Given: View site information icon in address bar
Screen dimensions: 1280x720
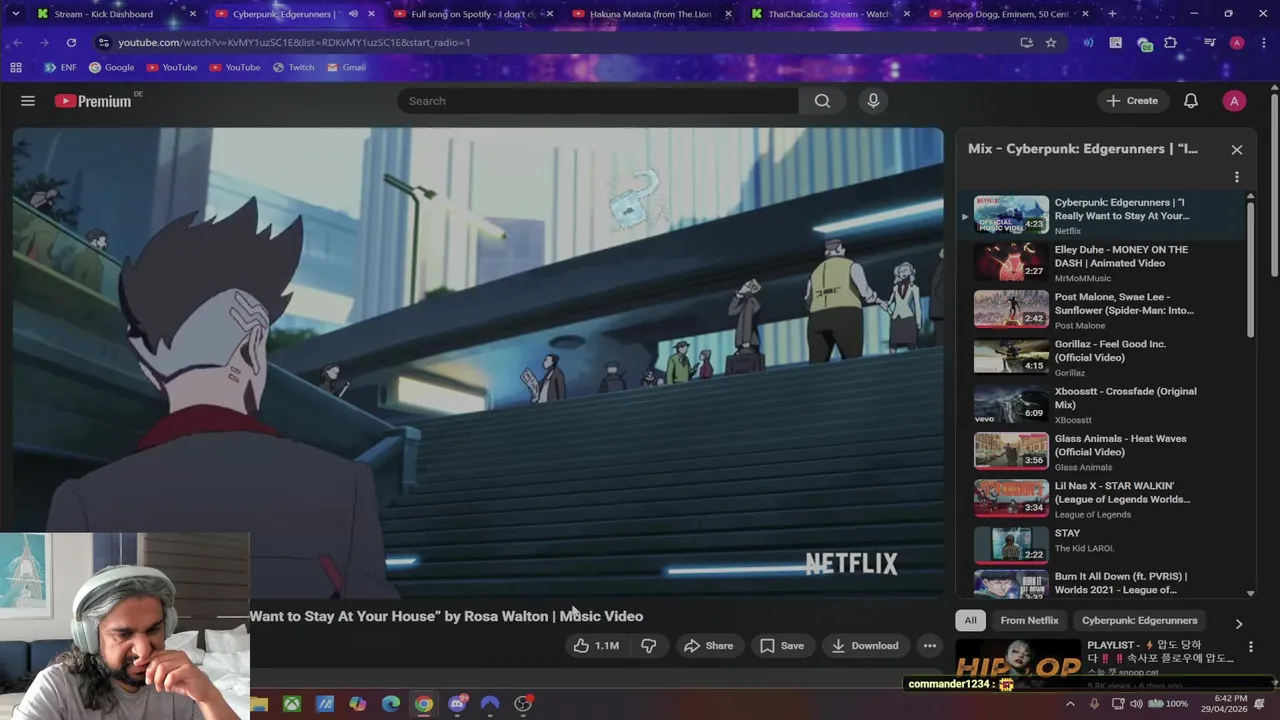Looking at the screenshot, I should (103, 43).
